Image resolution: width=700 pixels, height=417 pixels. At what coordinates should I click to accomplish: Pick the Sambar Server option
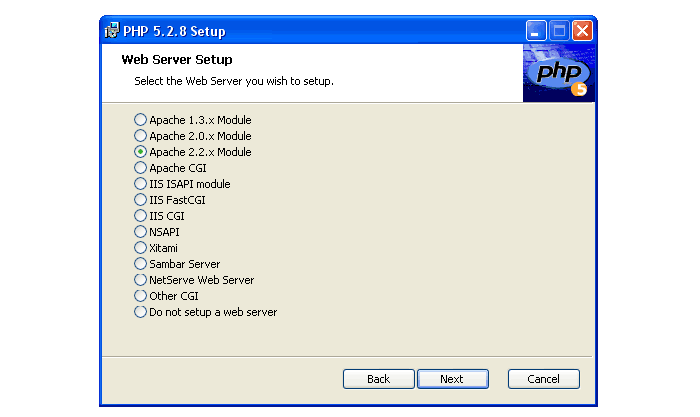[x=140, y=264]
